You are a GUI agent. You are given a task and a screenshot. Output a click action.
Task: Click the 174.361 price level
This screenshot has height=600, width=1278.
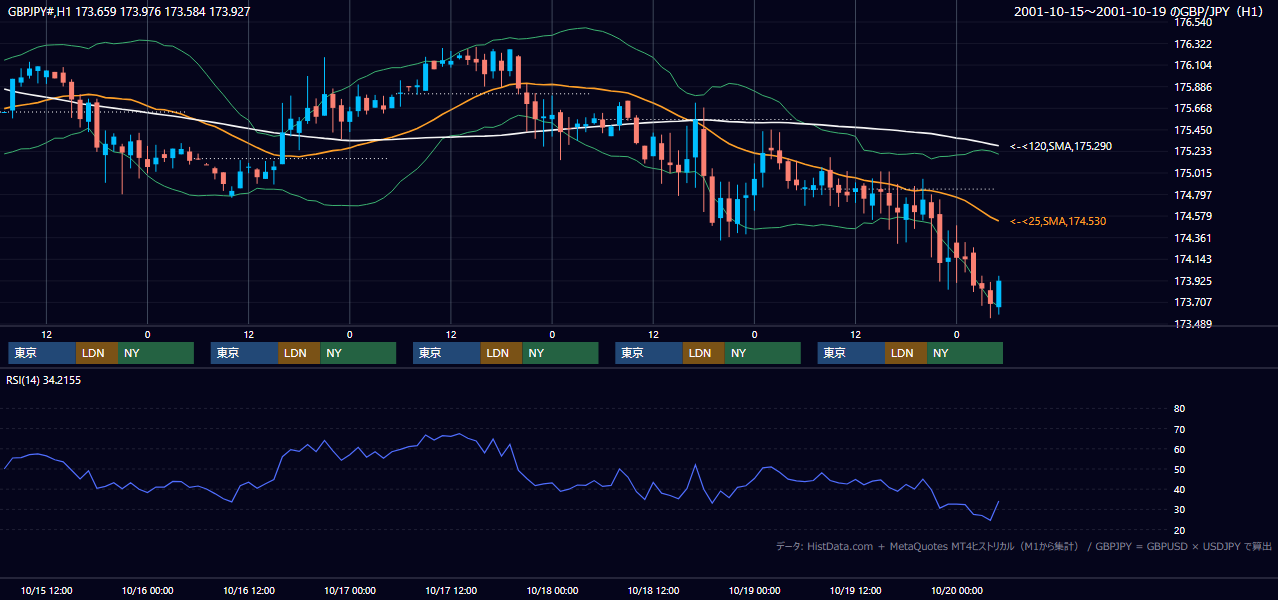point(1193,238)
